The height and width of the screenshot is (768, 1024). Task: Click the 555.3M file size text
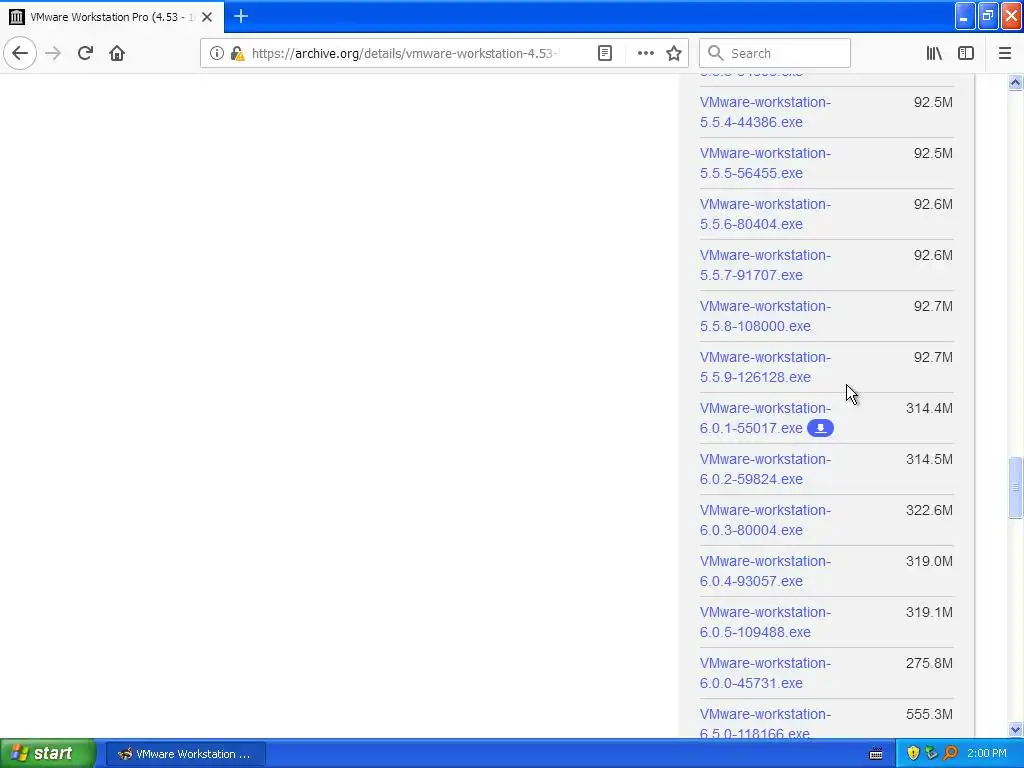coord(929,714)
